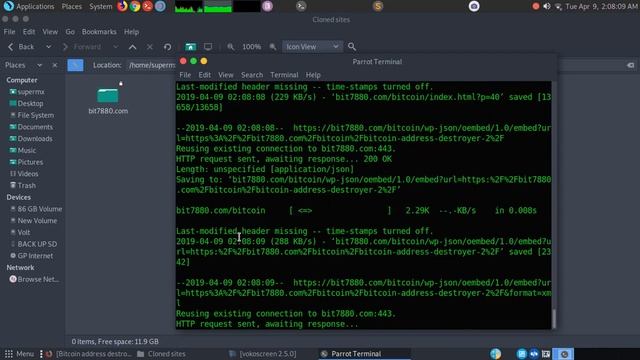Viewport: 640px width, 360px height.
Task: Open the File menu in file manager
Action: coord(9,32)
